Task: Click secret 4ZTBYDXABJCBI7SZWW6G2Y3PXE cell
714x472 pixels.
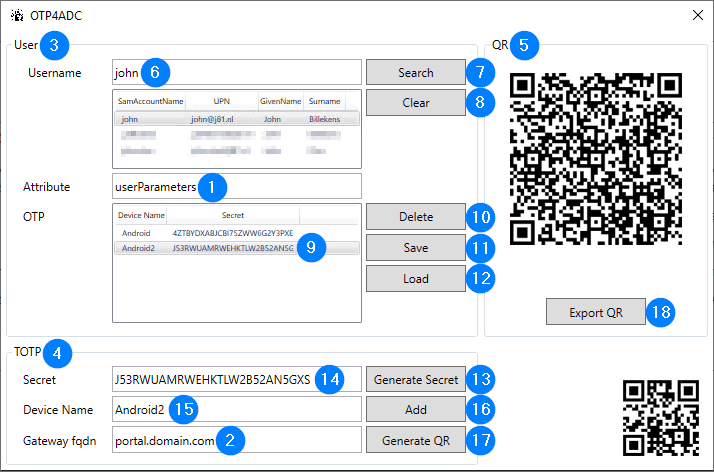Action: tap(233, 233)
